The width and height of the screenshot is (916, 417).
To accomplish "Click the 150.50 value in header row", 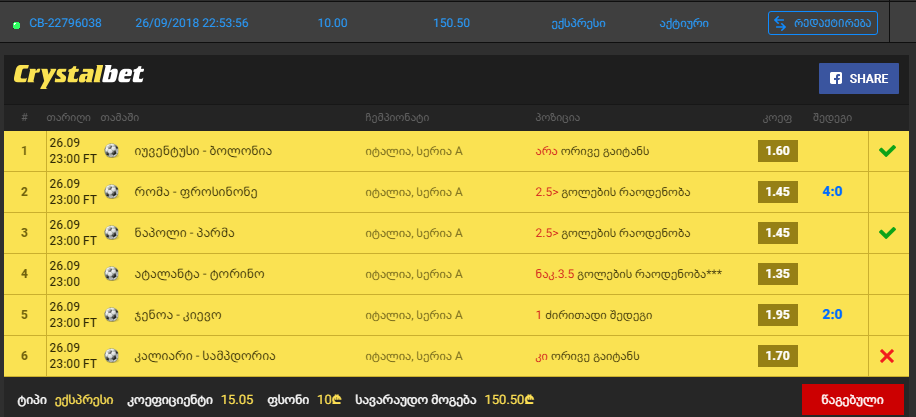I will click(x=452, y=23).
